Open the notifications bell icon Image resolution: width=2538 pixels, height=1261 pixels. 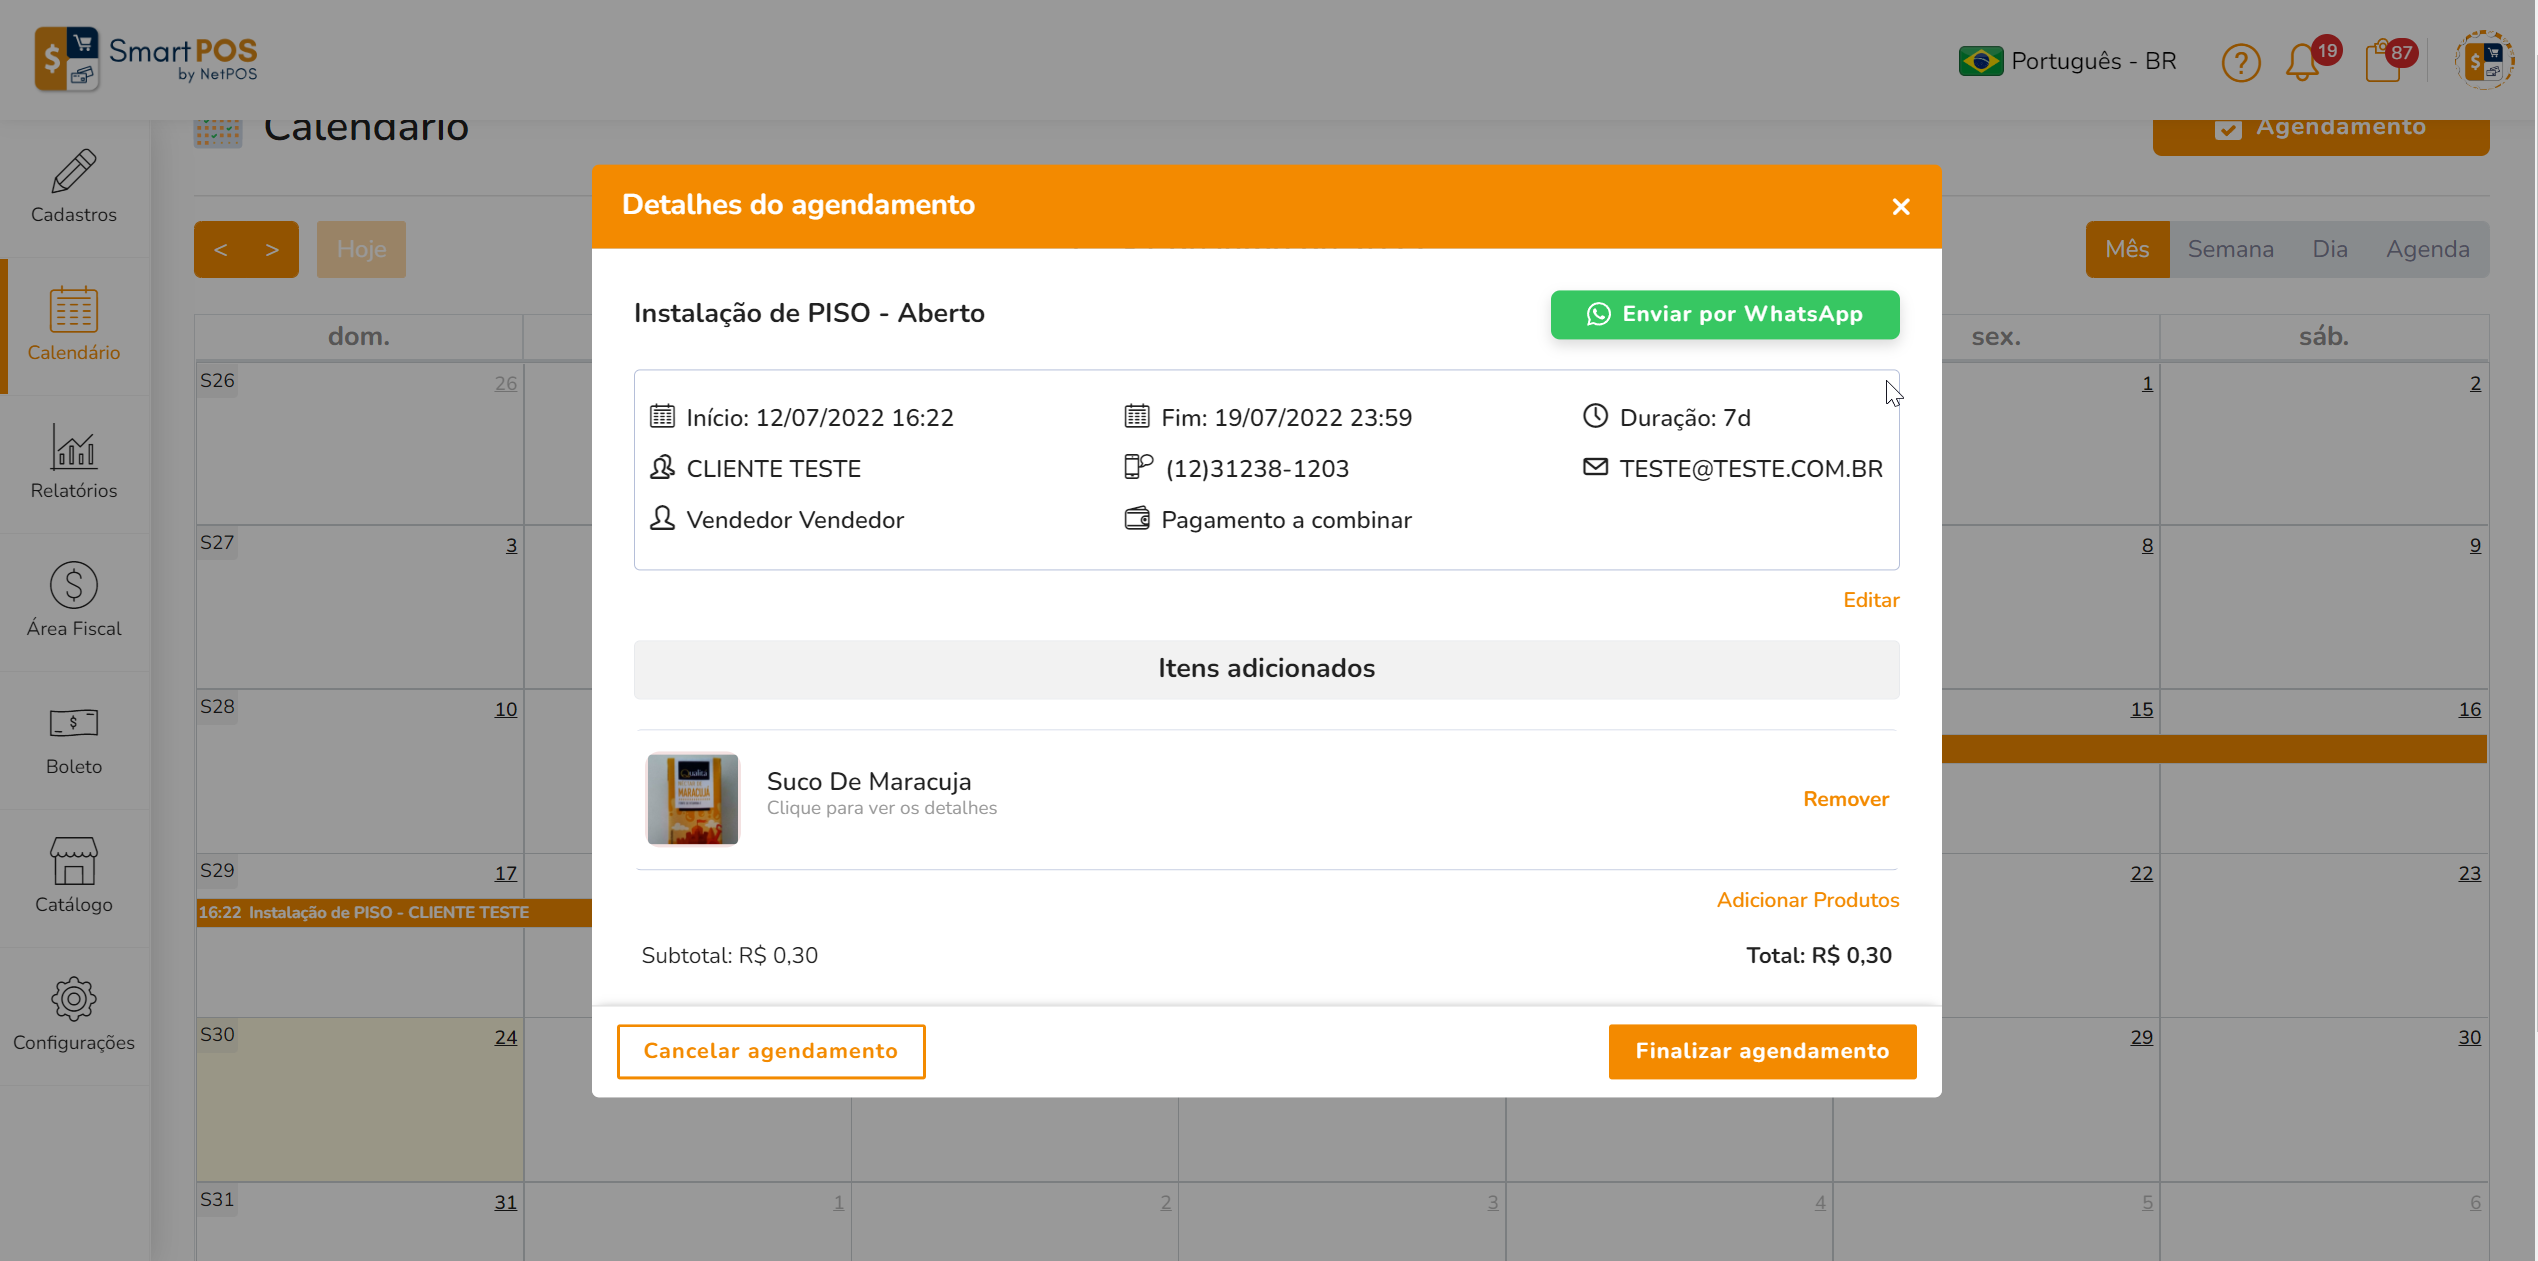pos(2303,62)
